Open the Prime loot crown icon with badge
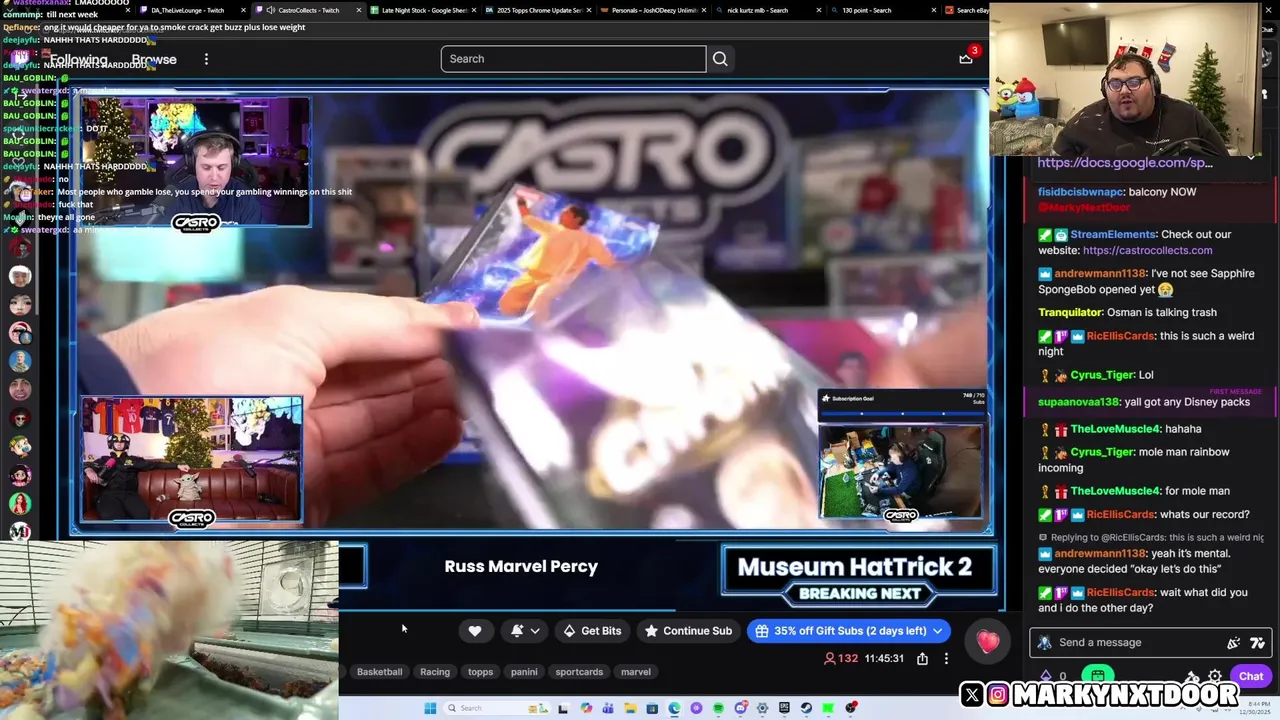Image resolution: width=1280 pixels, height=720 pixels. [x=966, y=58]
